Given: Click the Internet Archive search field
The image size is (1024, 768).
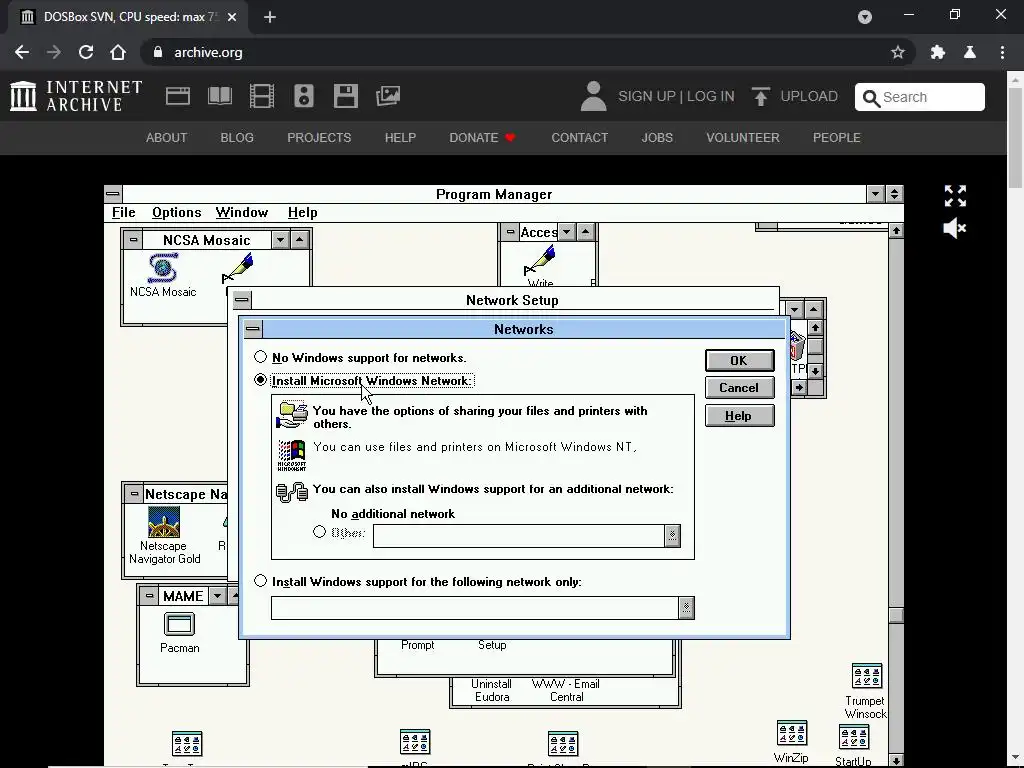Looking at the screenshot, I should 920,97.
